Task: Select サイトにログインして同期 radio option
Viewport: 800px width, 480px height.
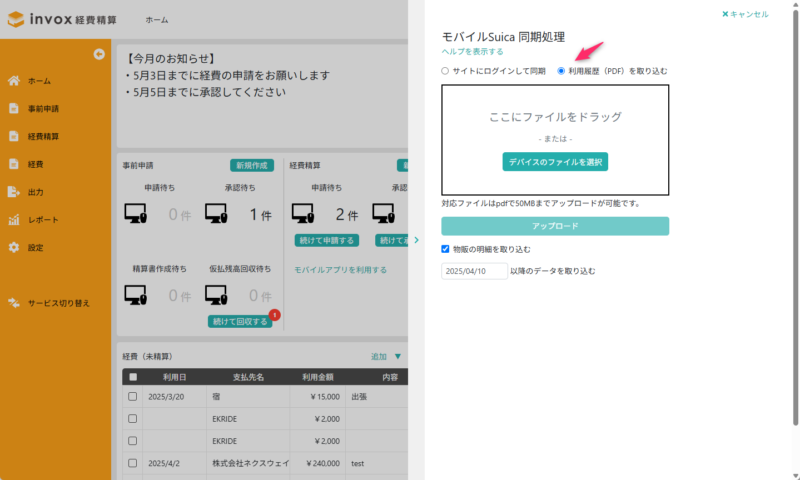Action: tap(445, 71)
